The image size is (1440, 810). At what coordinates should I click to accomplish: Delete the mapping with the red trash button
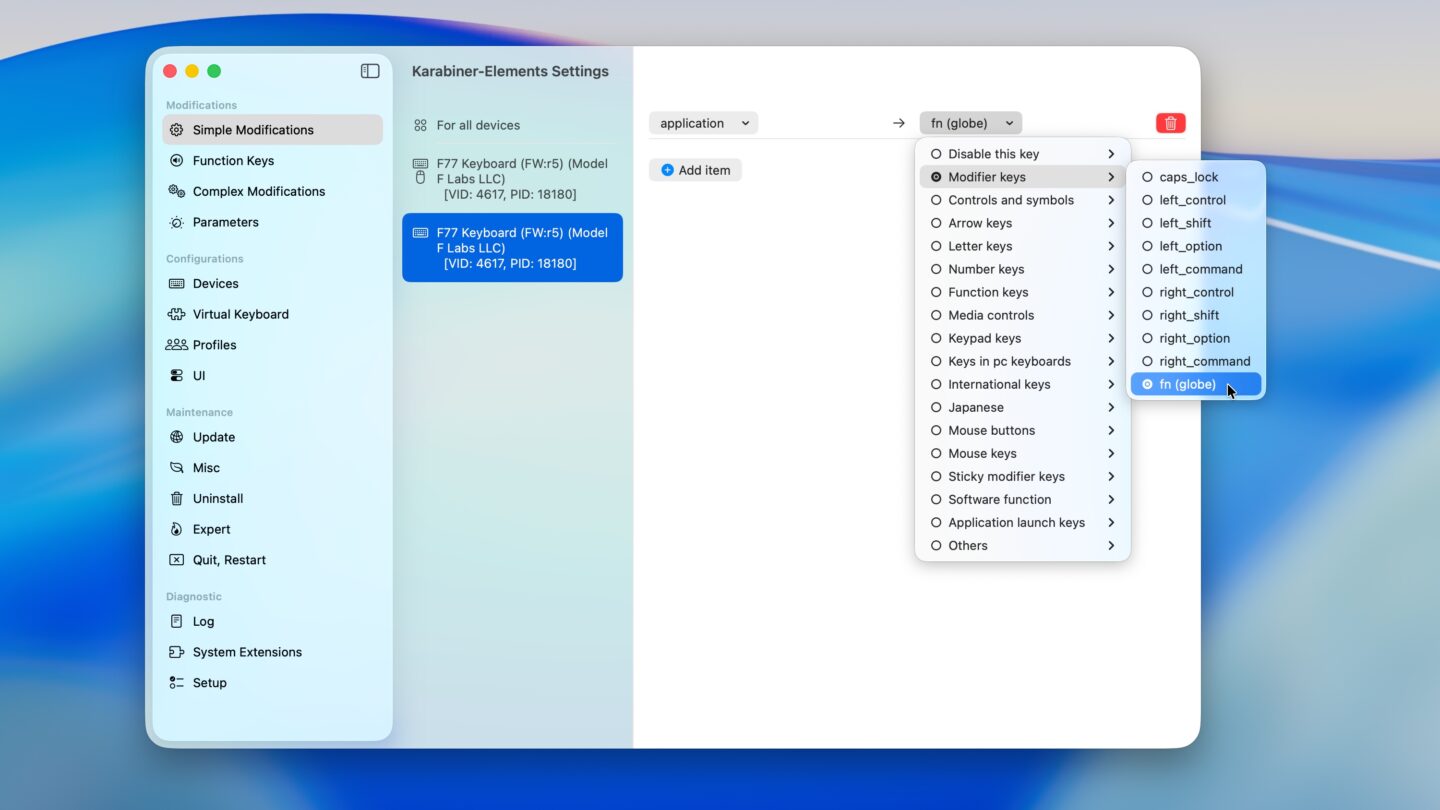point(1170,123)
